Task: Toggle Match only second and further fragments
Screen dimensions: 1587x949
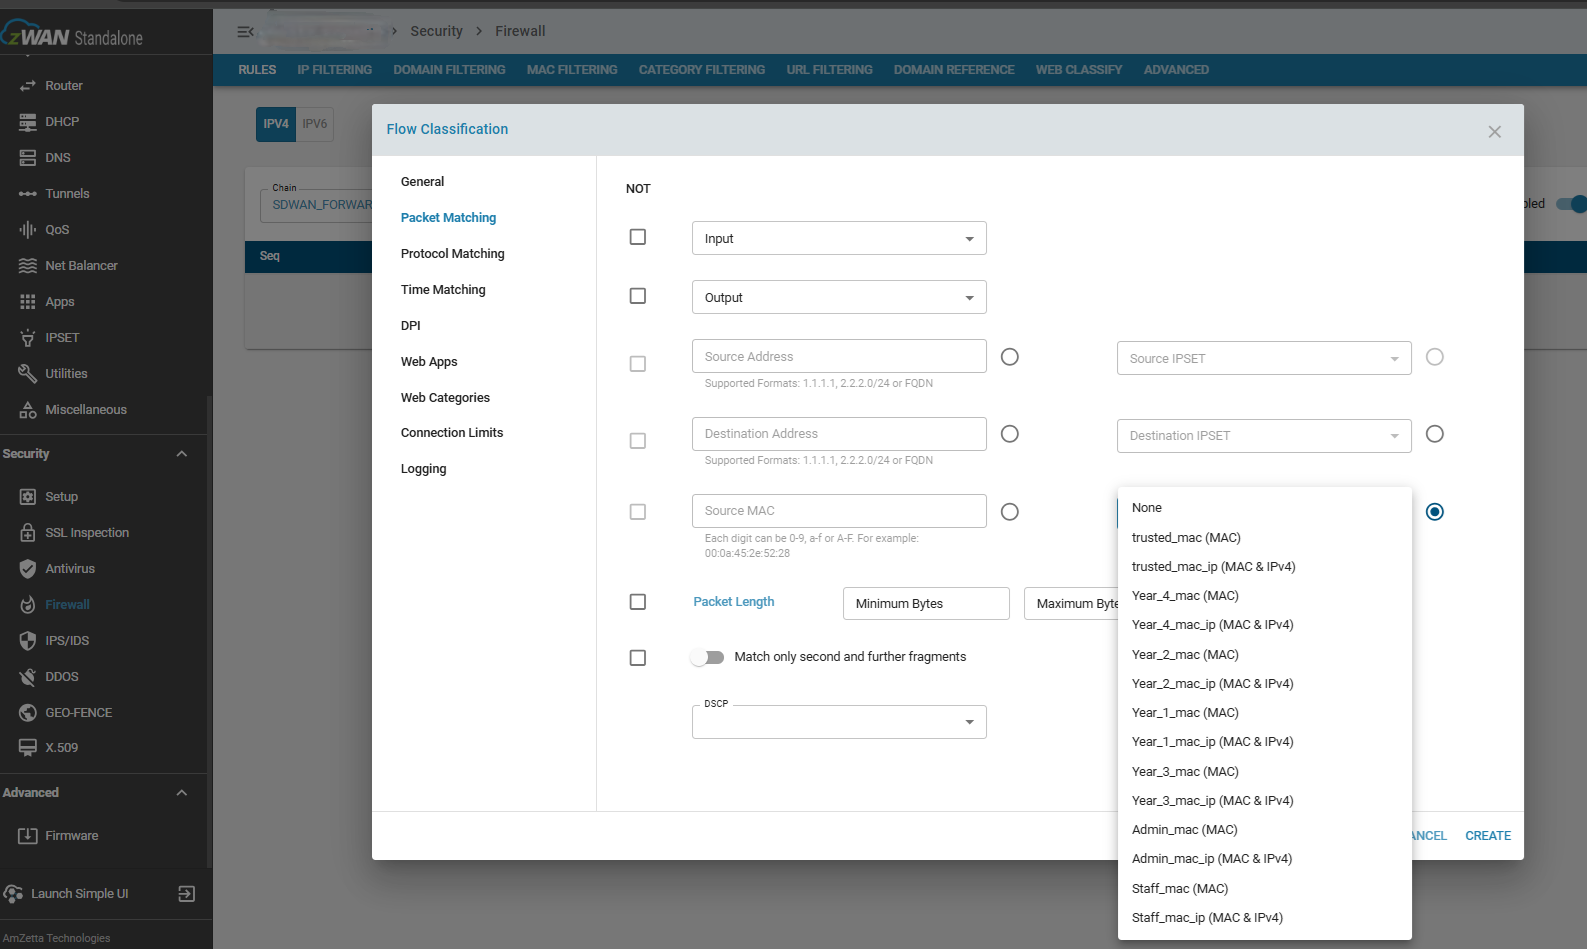Action: (x=707, y=657)
